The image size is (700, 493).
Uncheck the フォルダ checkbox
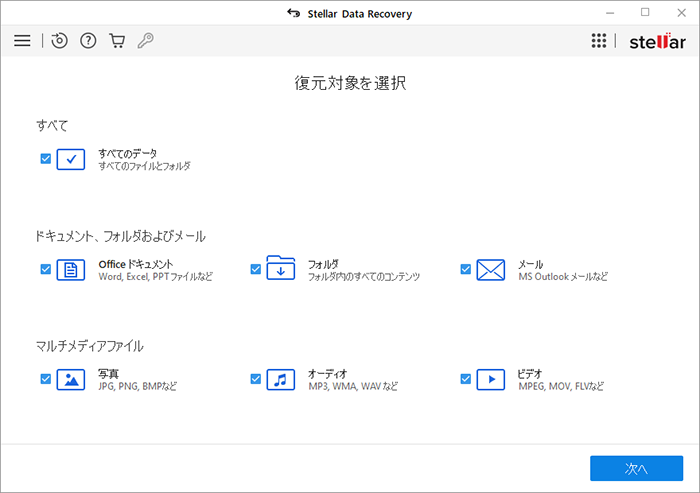(x=255, y=269)
